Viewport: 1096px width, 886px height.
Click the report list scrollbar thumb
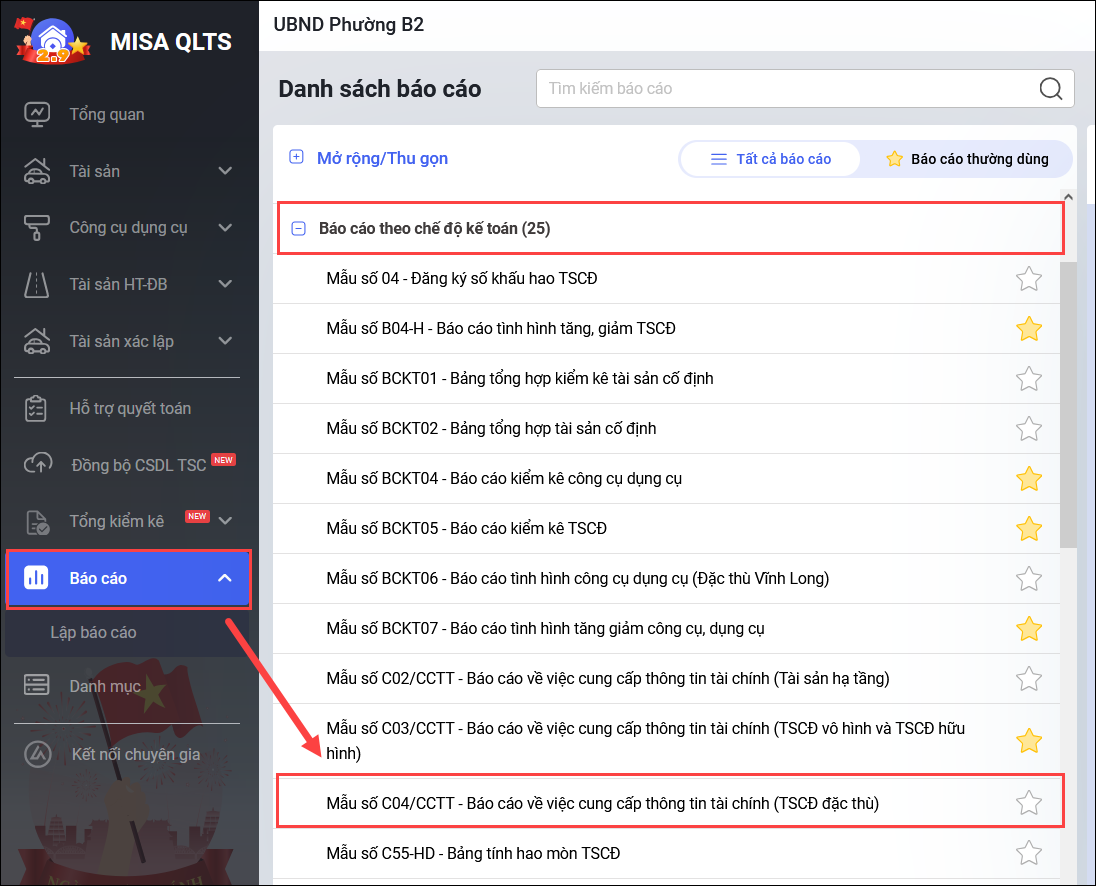click(1068, 404)
